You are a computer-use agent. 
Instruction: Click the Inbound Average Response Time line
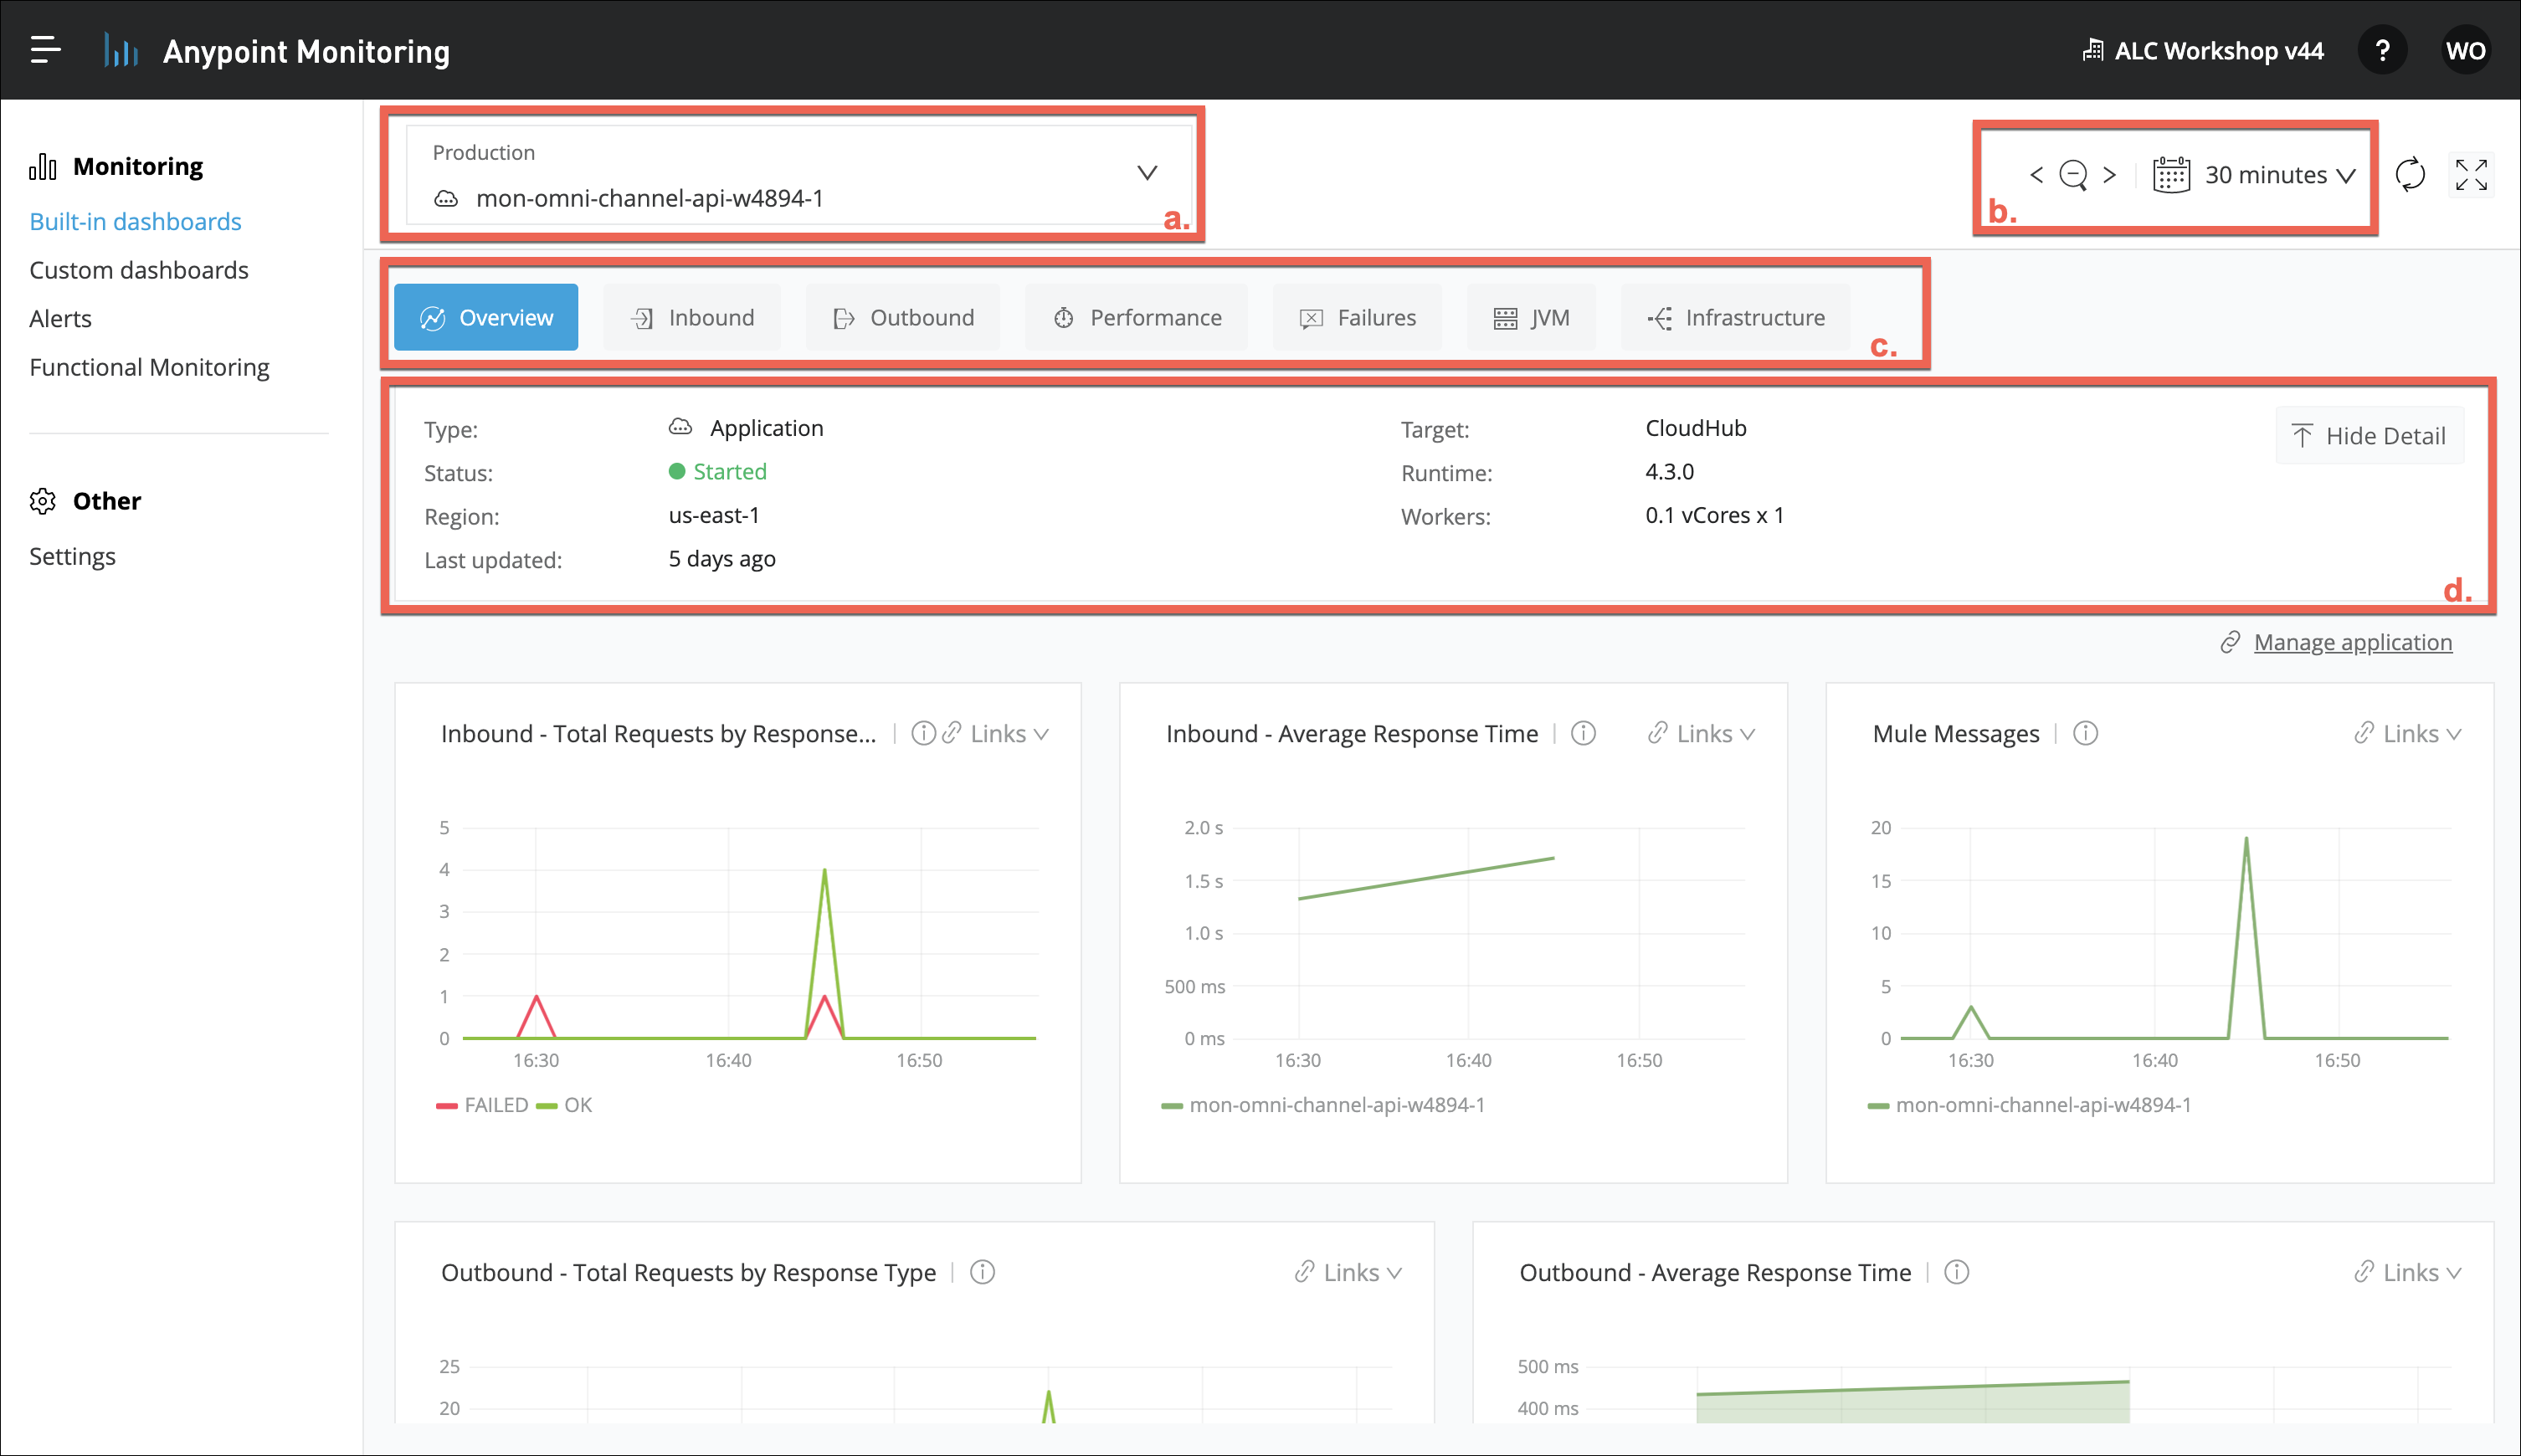[1426, 878]
